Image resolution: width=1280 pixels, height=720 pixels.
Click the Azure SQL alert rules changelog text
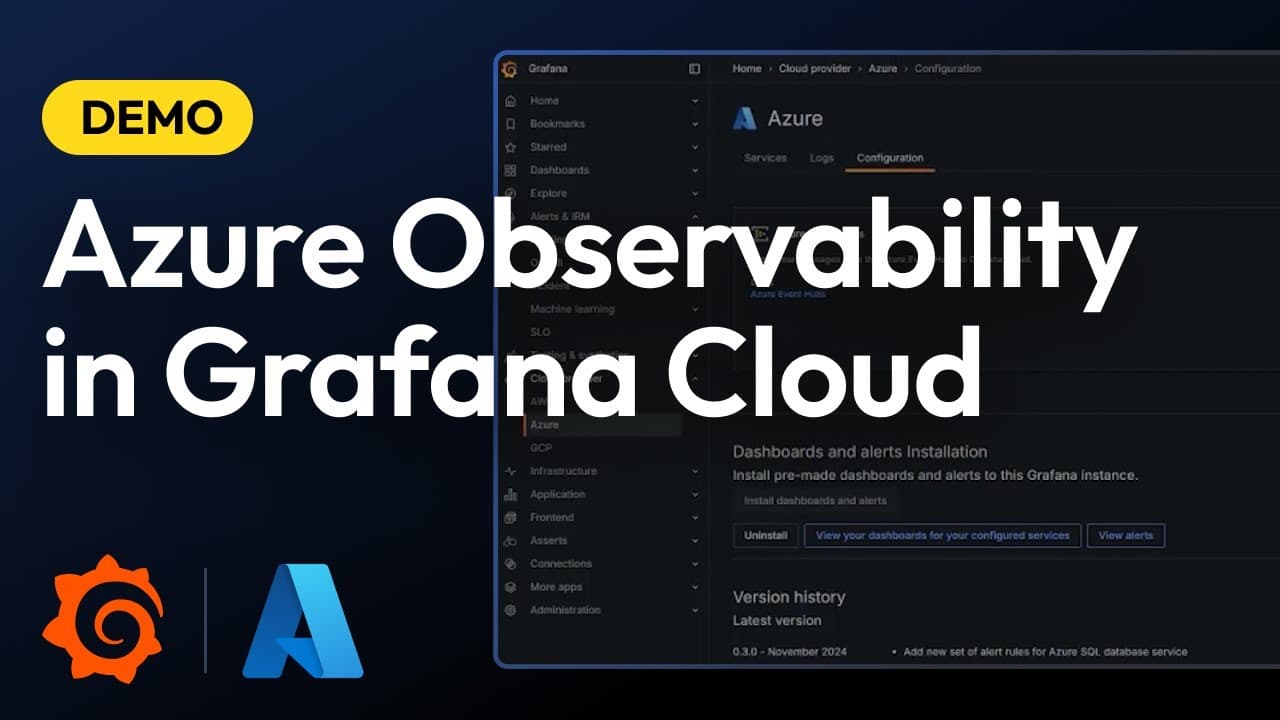point(1045,652)
